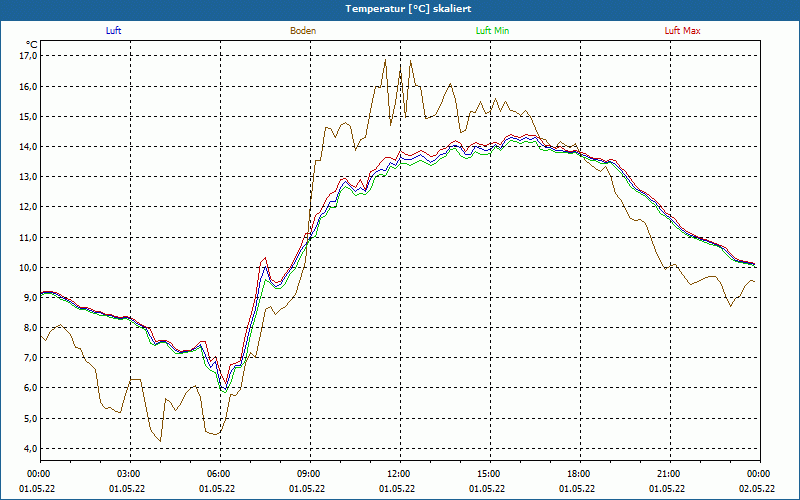Viewport: 800px width, 500px height.
Task: Click the '21:00' time axis label
Action: (670, 474)
